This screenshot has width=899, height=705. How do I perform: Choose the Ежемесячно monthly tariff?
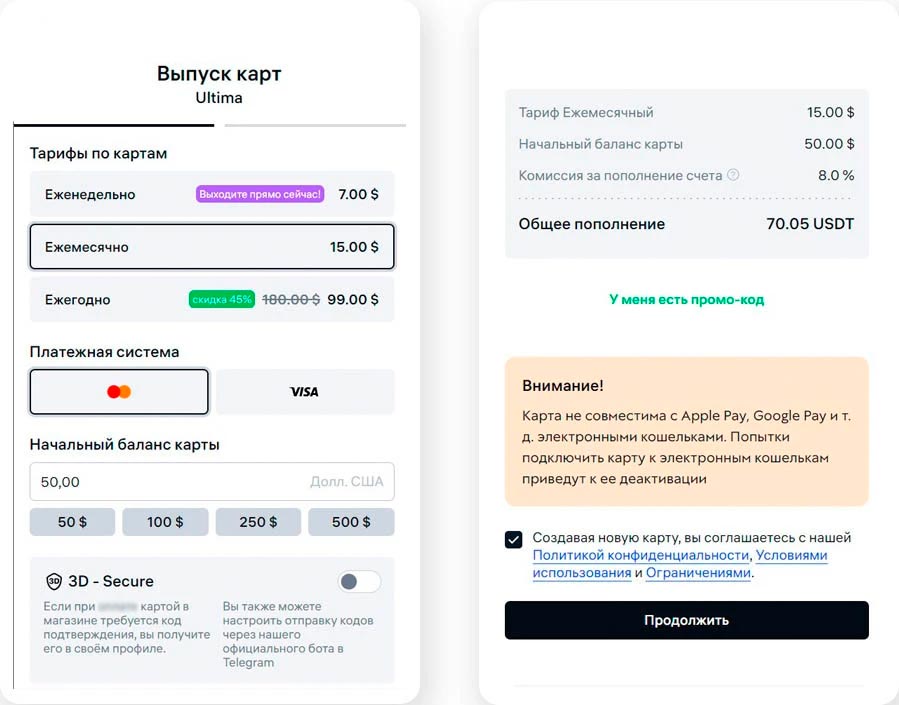pos(212,247)
